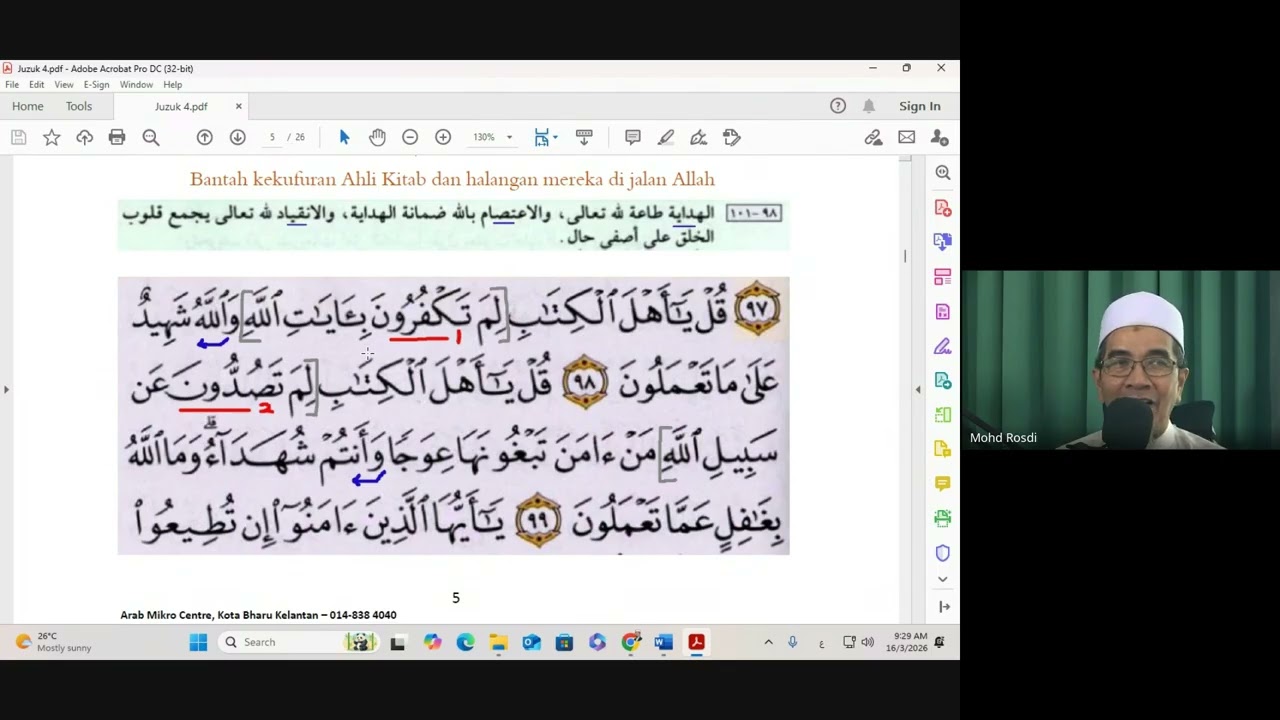Image resolution: width=1280 pixels, height=720 pixels.
Task: Click the Save file icon
Action: pos(18,138)
